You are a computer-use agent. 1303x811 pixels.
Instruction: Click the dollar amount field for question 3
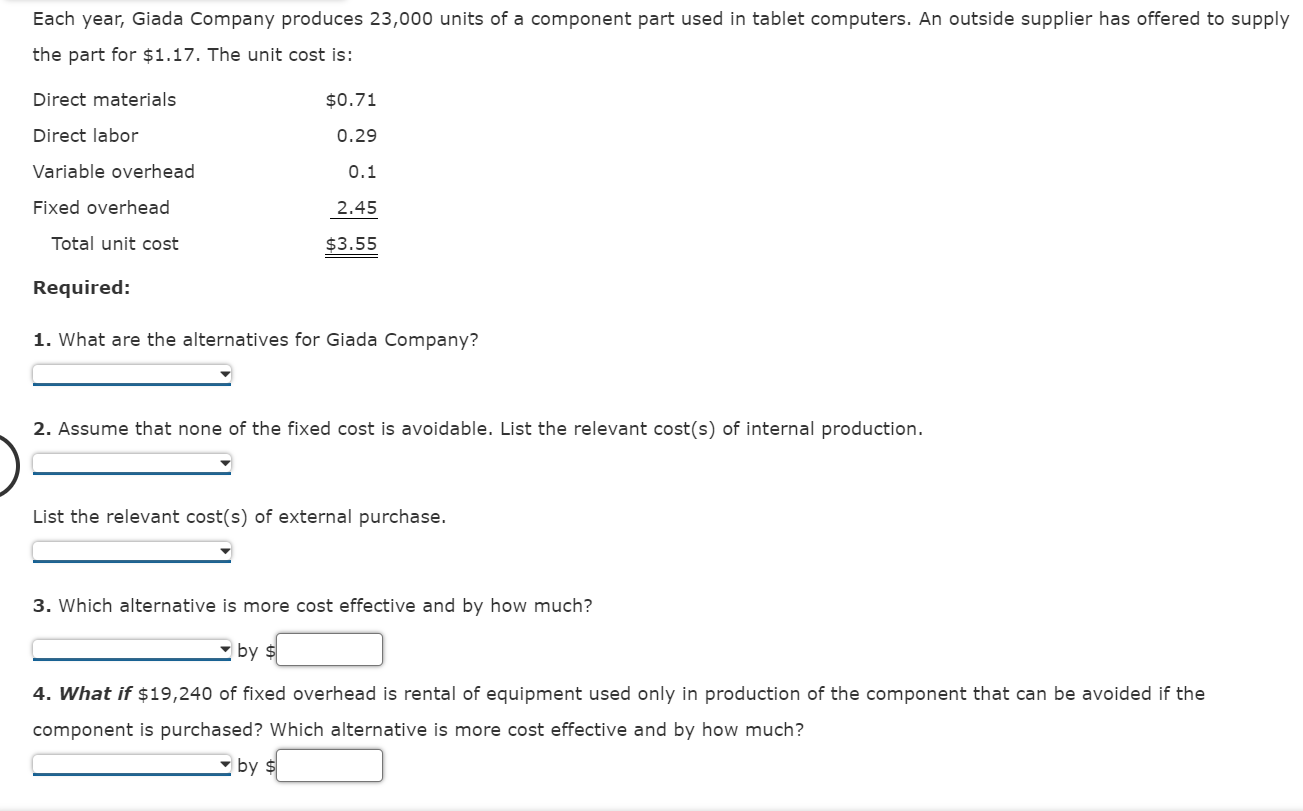330,649
